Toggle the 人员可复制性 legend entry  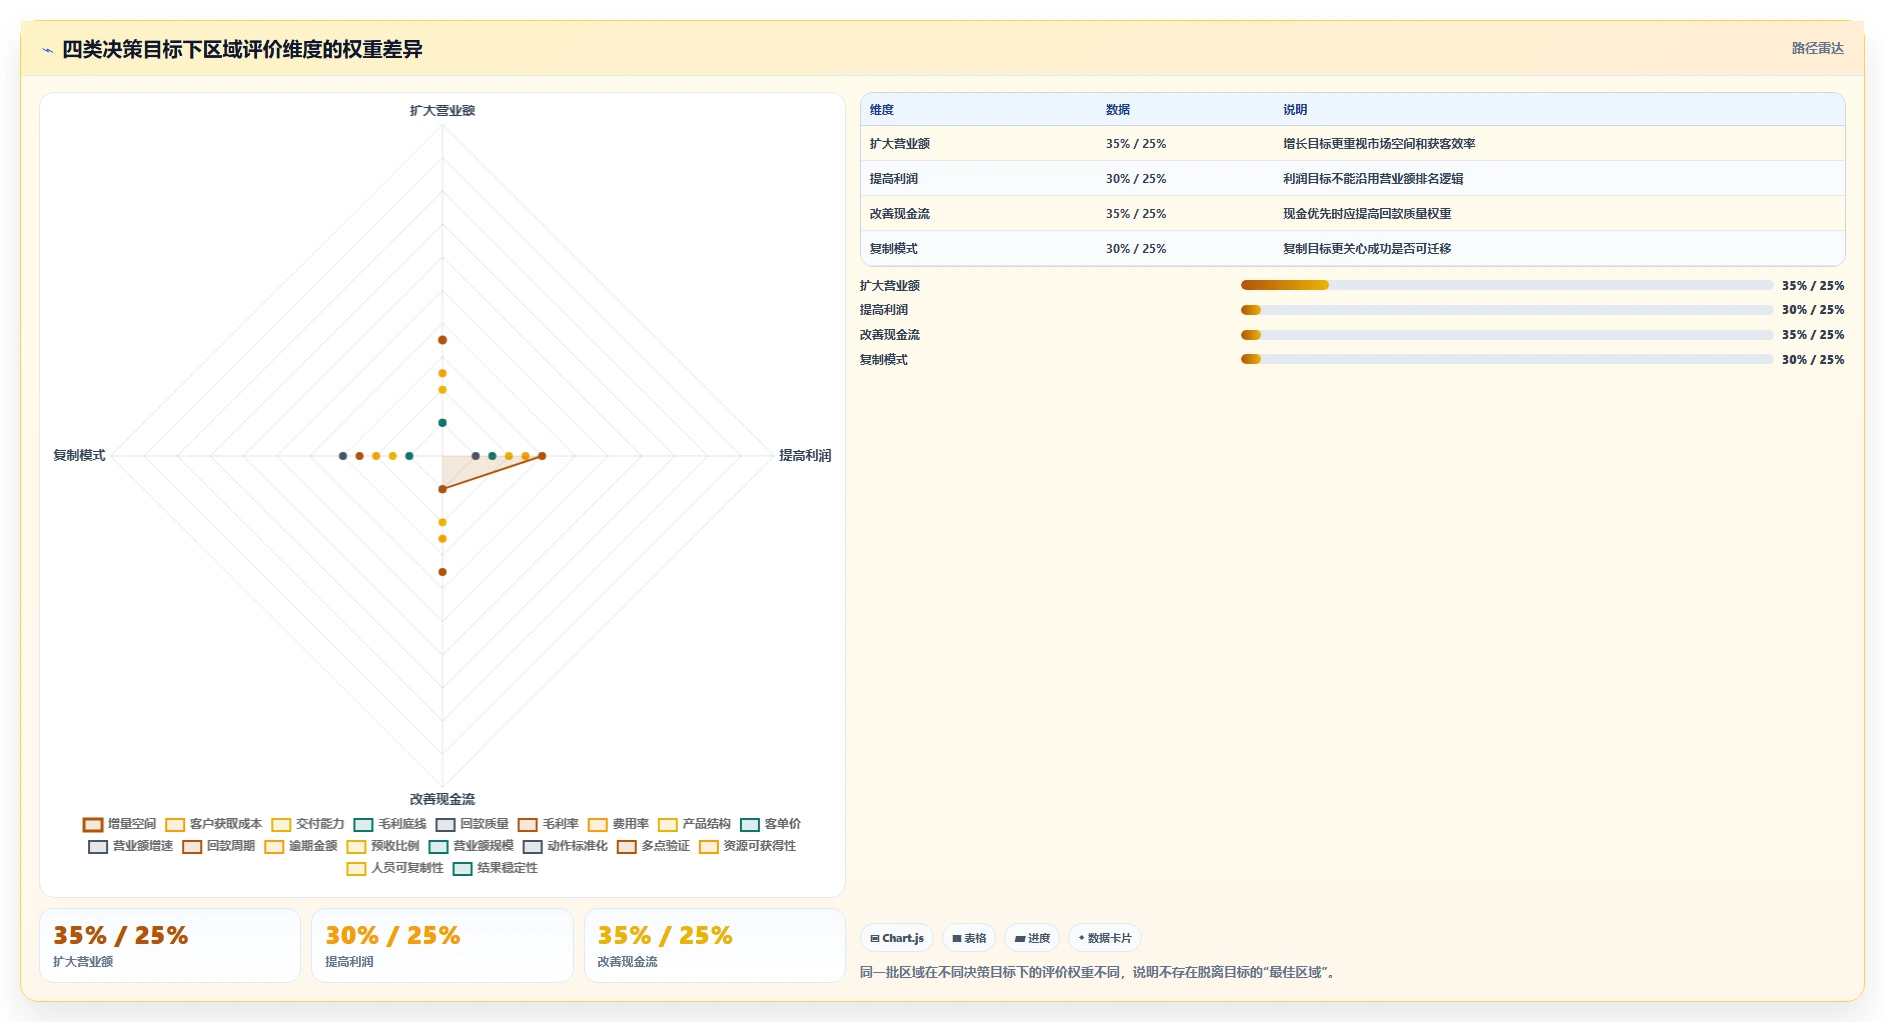(x=395, y=868)
